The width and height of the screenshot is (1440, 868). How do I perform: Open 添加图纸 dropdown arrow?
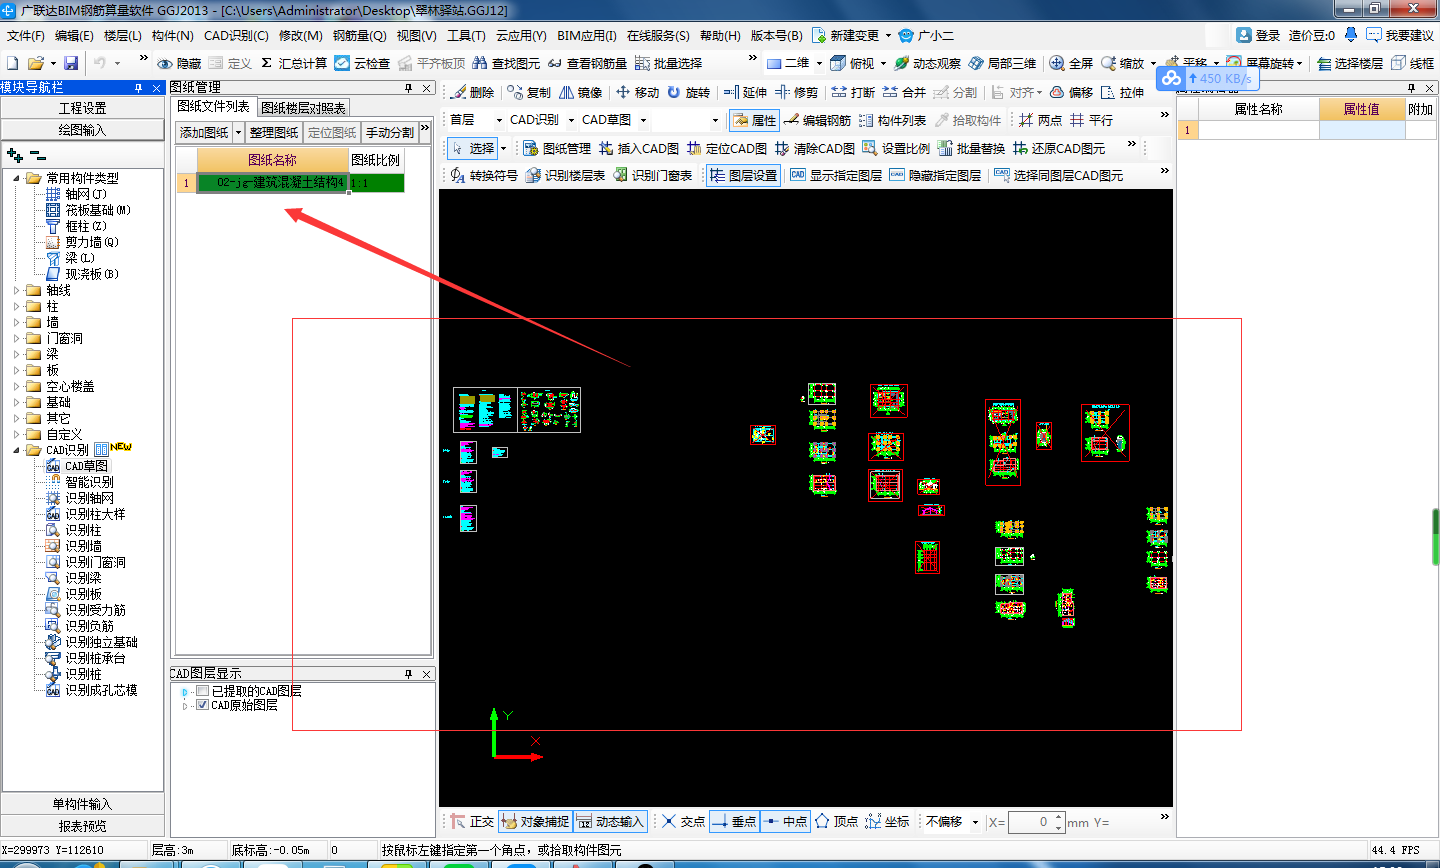pos(238,132)
